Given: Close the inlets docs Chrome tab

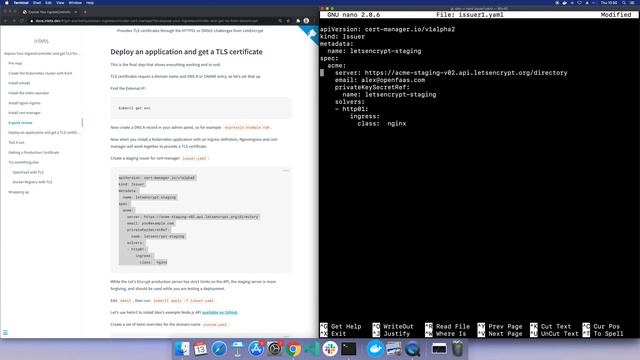Looking at the screenshot, I should [76, 12].
